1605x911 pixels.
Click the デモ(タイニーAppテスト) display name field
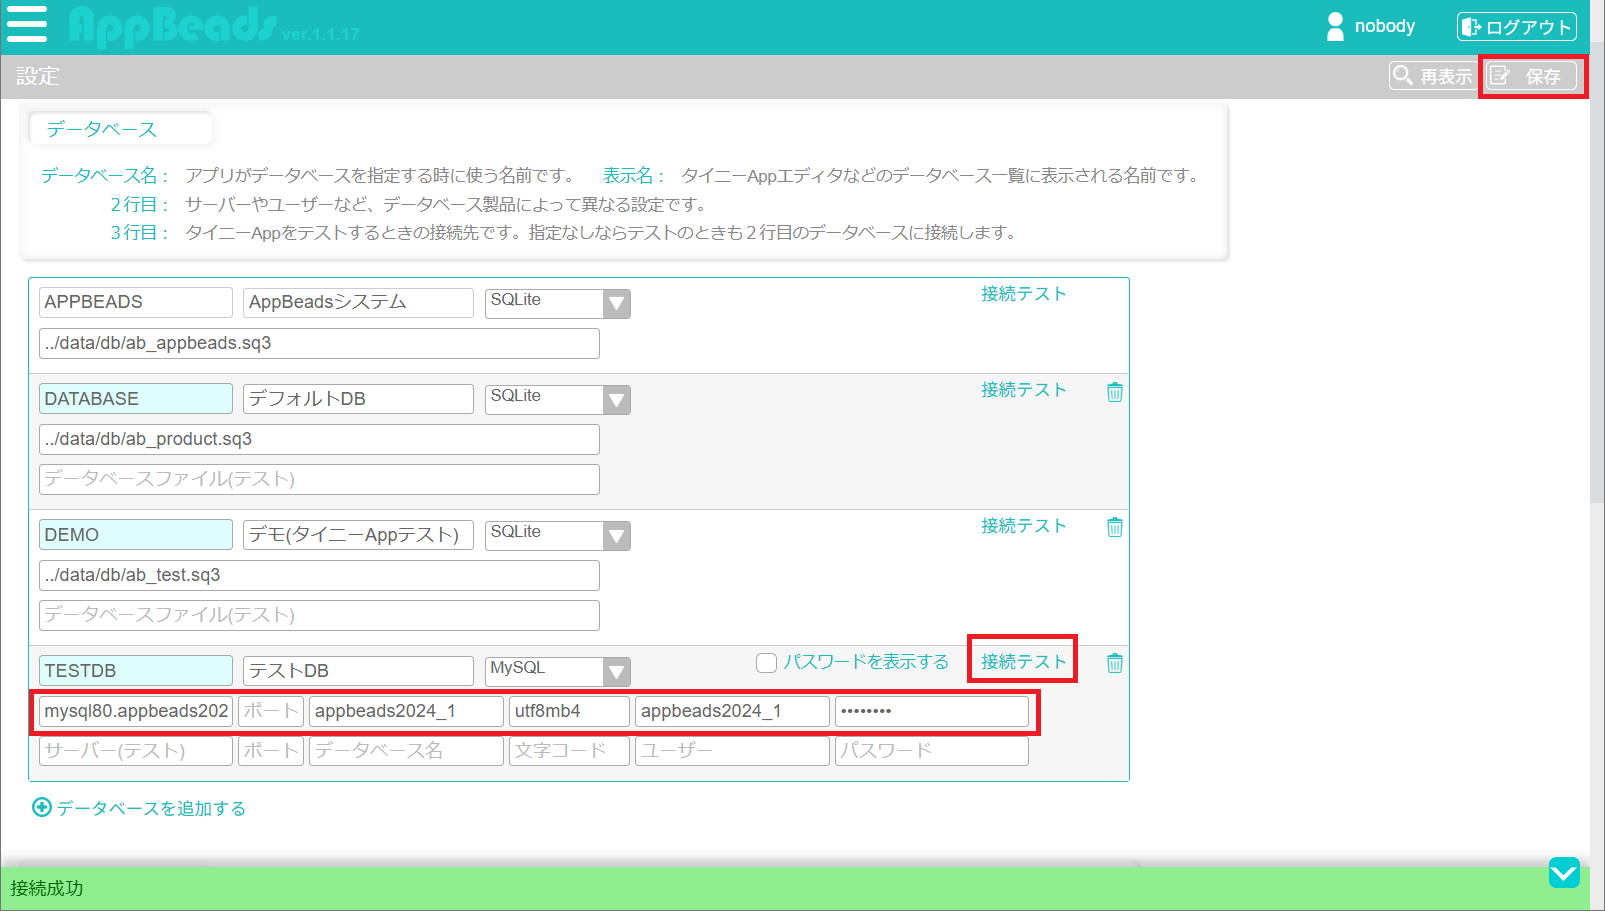coord(358,534)
